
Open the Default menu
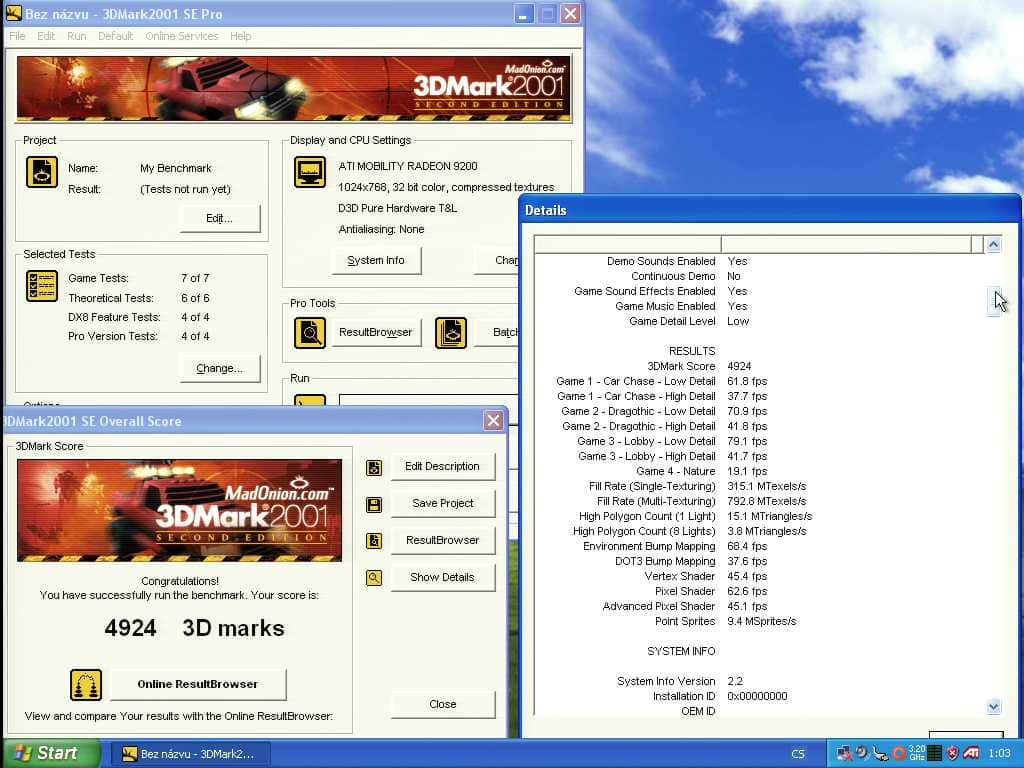(x=116, y=36)
